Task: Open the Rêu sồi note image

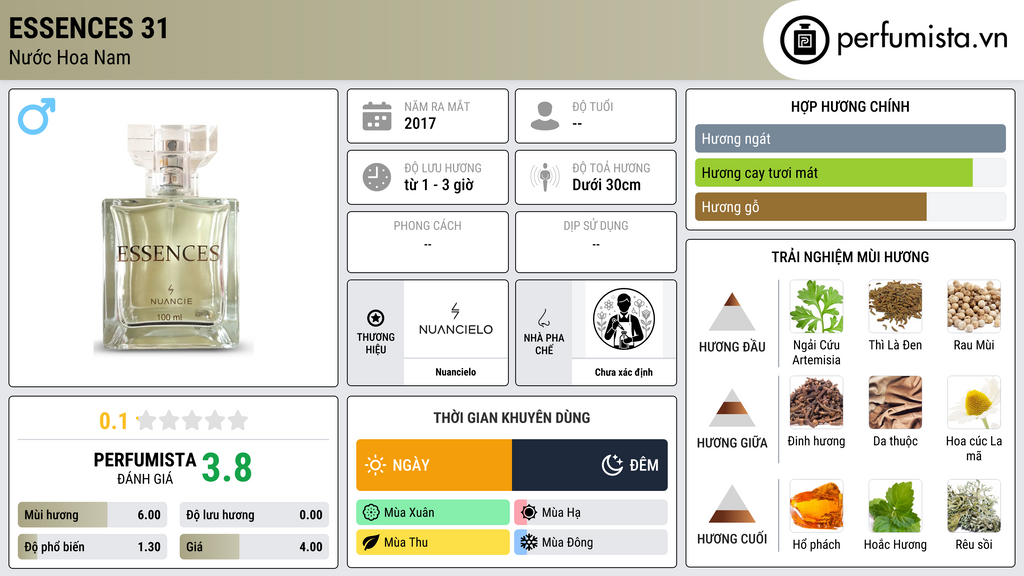Action: tap(974, 506)
